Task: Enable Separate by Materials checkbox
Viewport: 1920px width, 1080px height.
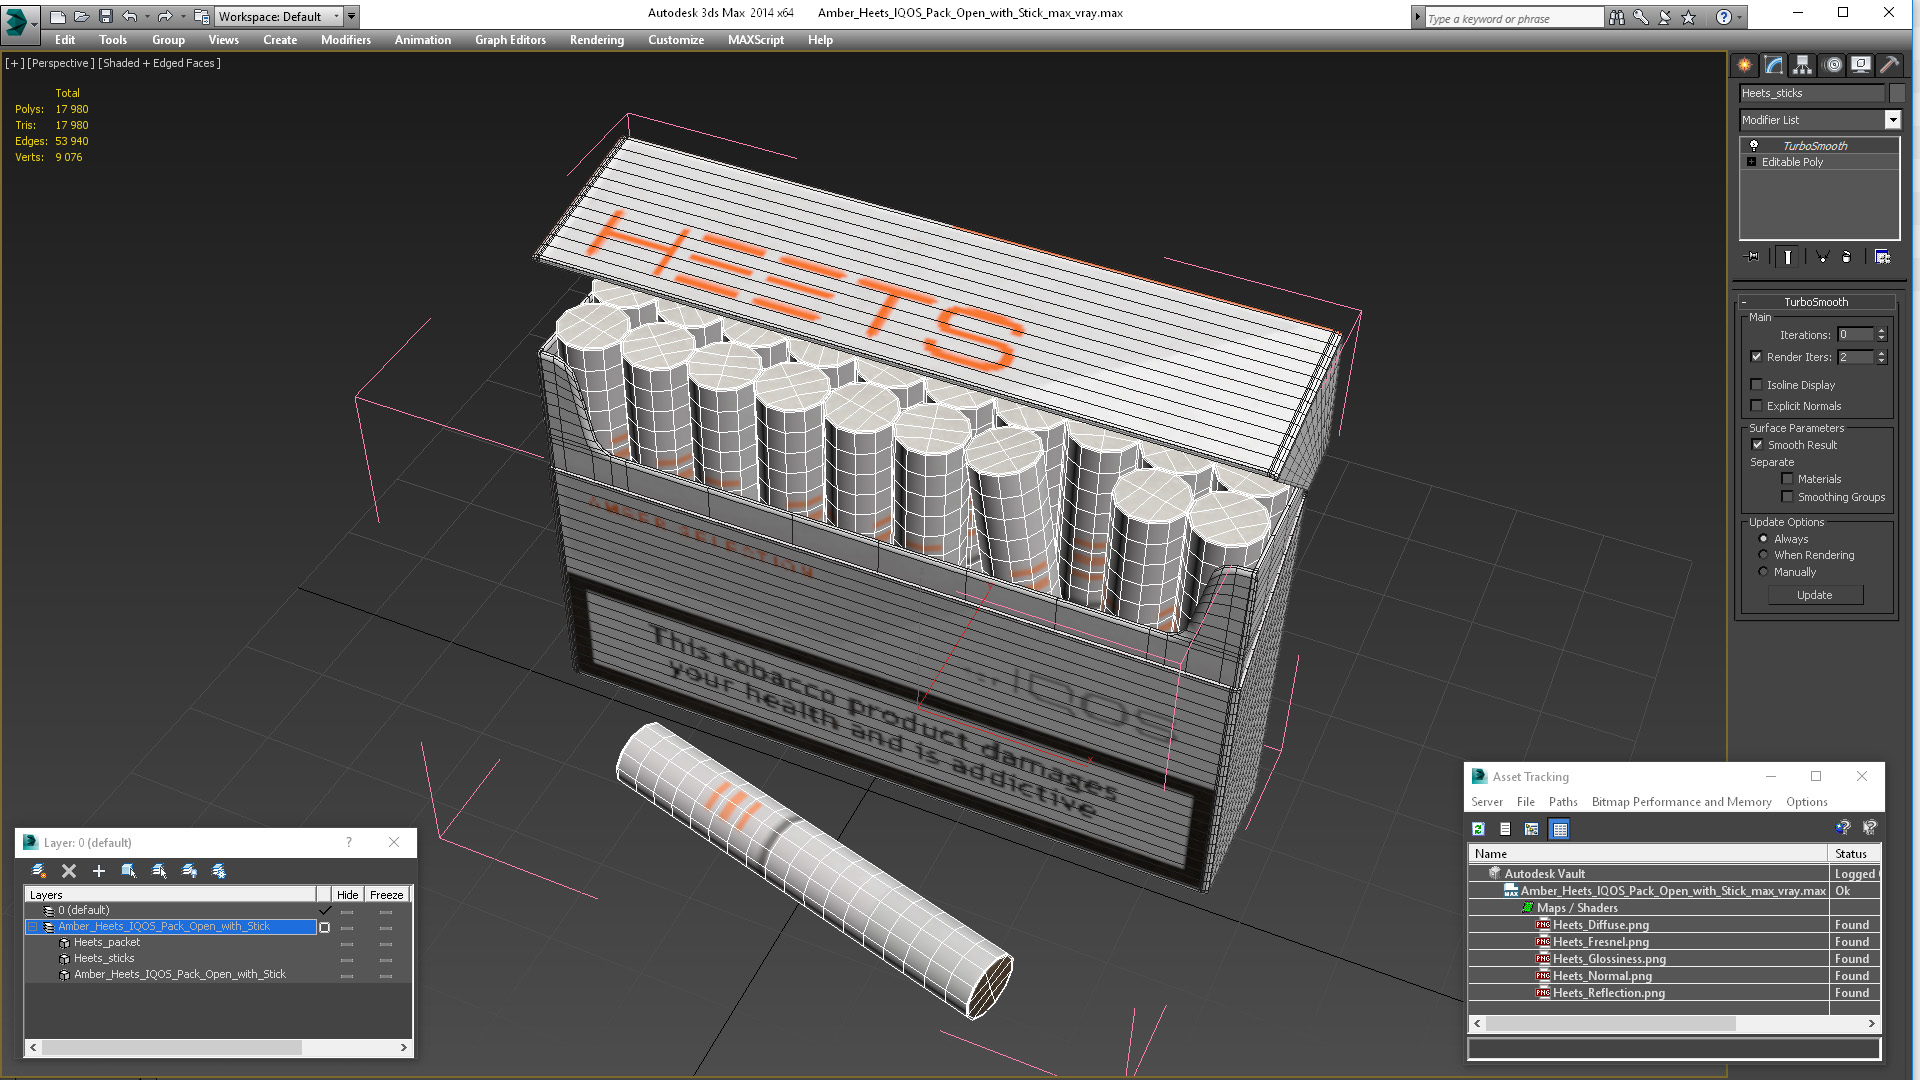Action: 1787,479
